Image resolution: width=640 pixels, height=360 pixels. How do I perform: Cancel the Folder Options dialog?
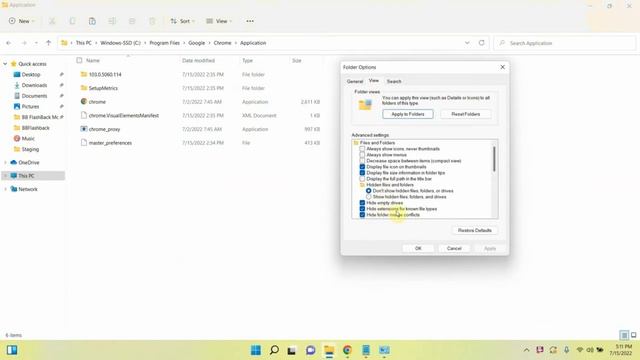[454, 248]
